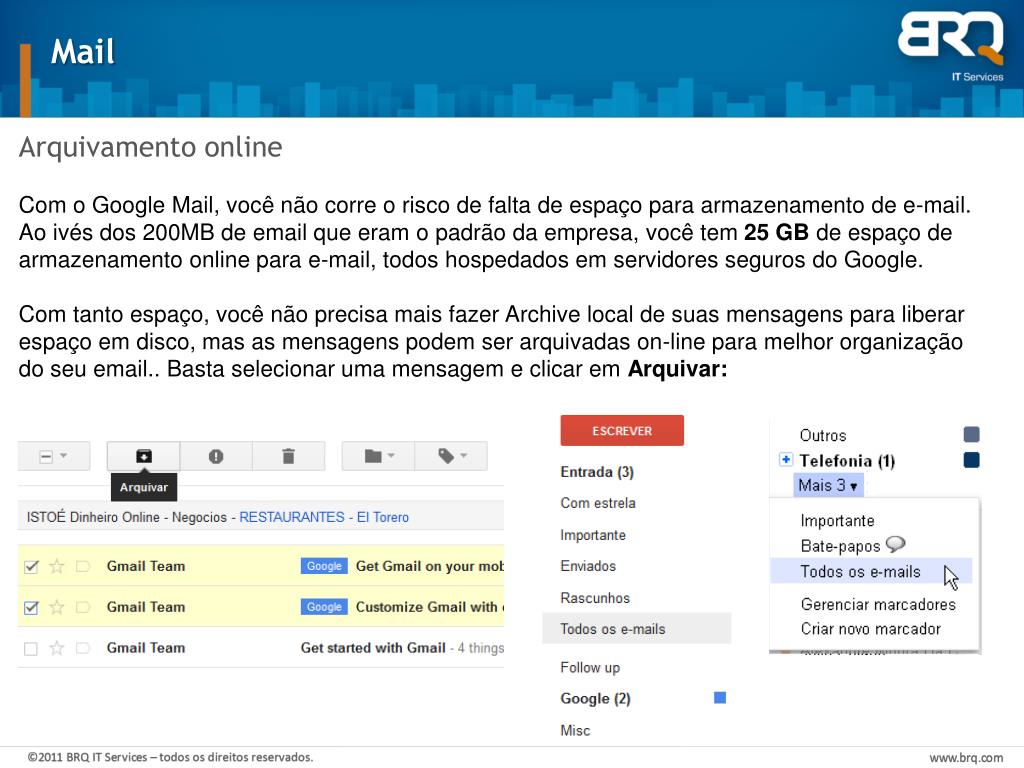Open the Telefonia (1) label
The height and width of the screenshot is (768, 1024).
pos(847,461)
